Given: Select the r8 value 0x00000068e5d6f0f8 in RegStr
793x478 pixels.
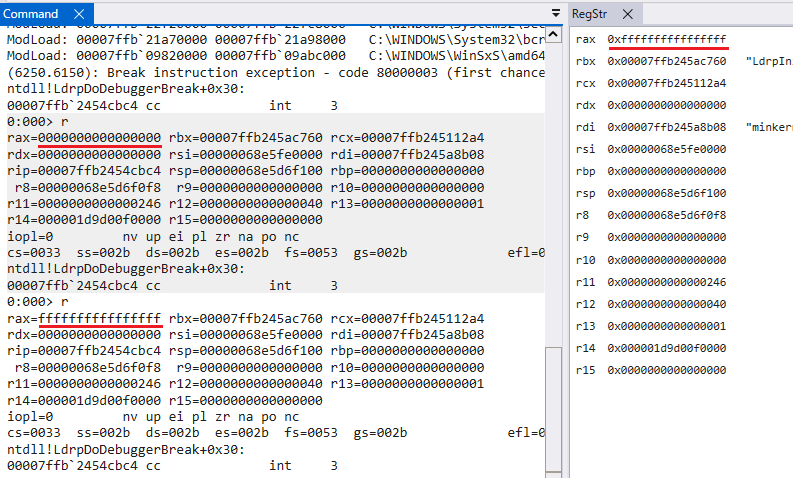Looking at the screenshot, I should pyautogui.click(x=667, y=215).
